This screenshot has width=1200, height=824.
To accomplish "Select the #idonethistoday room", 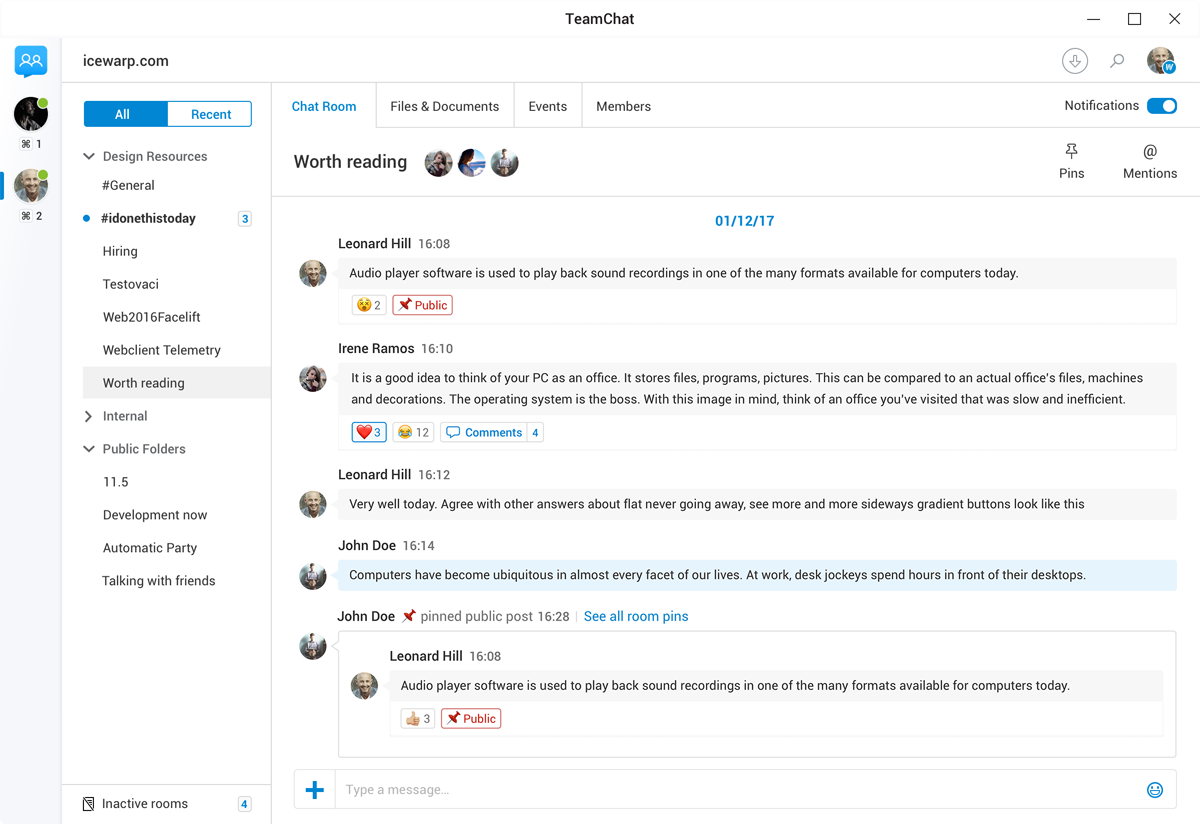I will [148, 218].
